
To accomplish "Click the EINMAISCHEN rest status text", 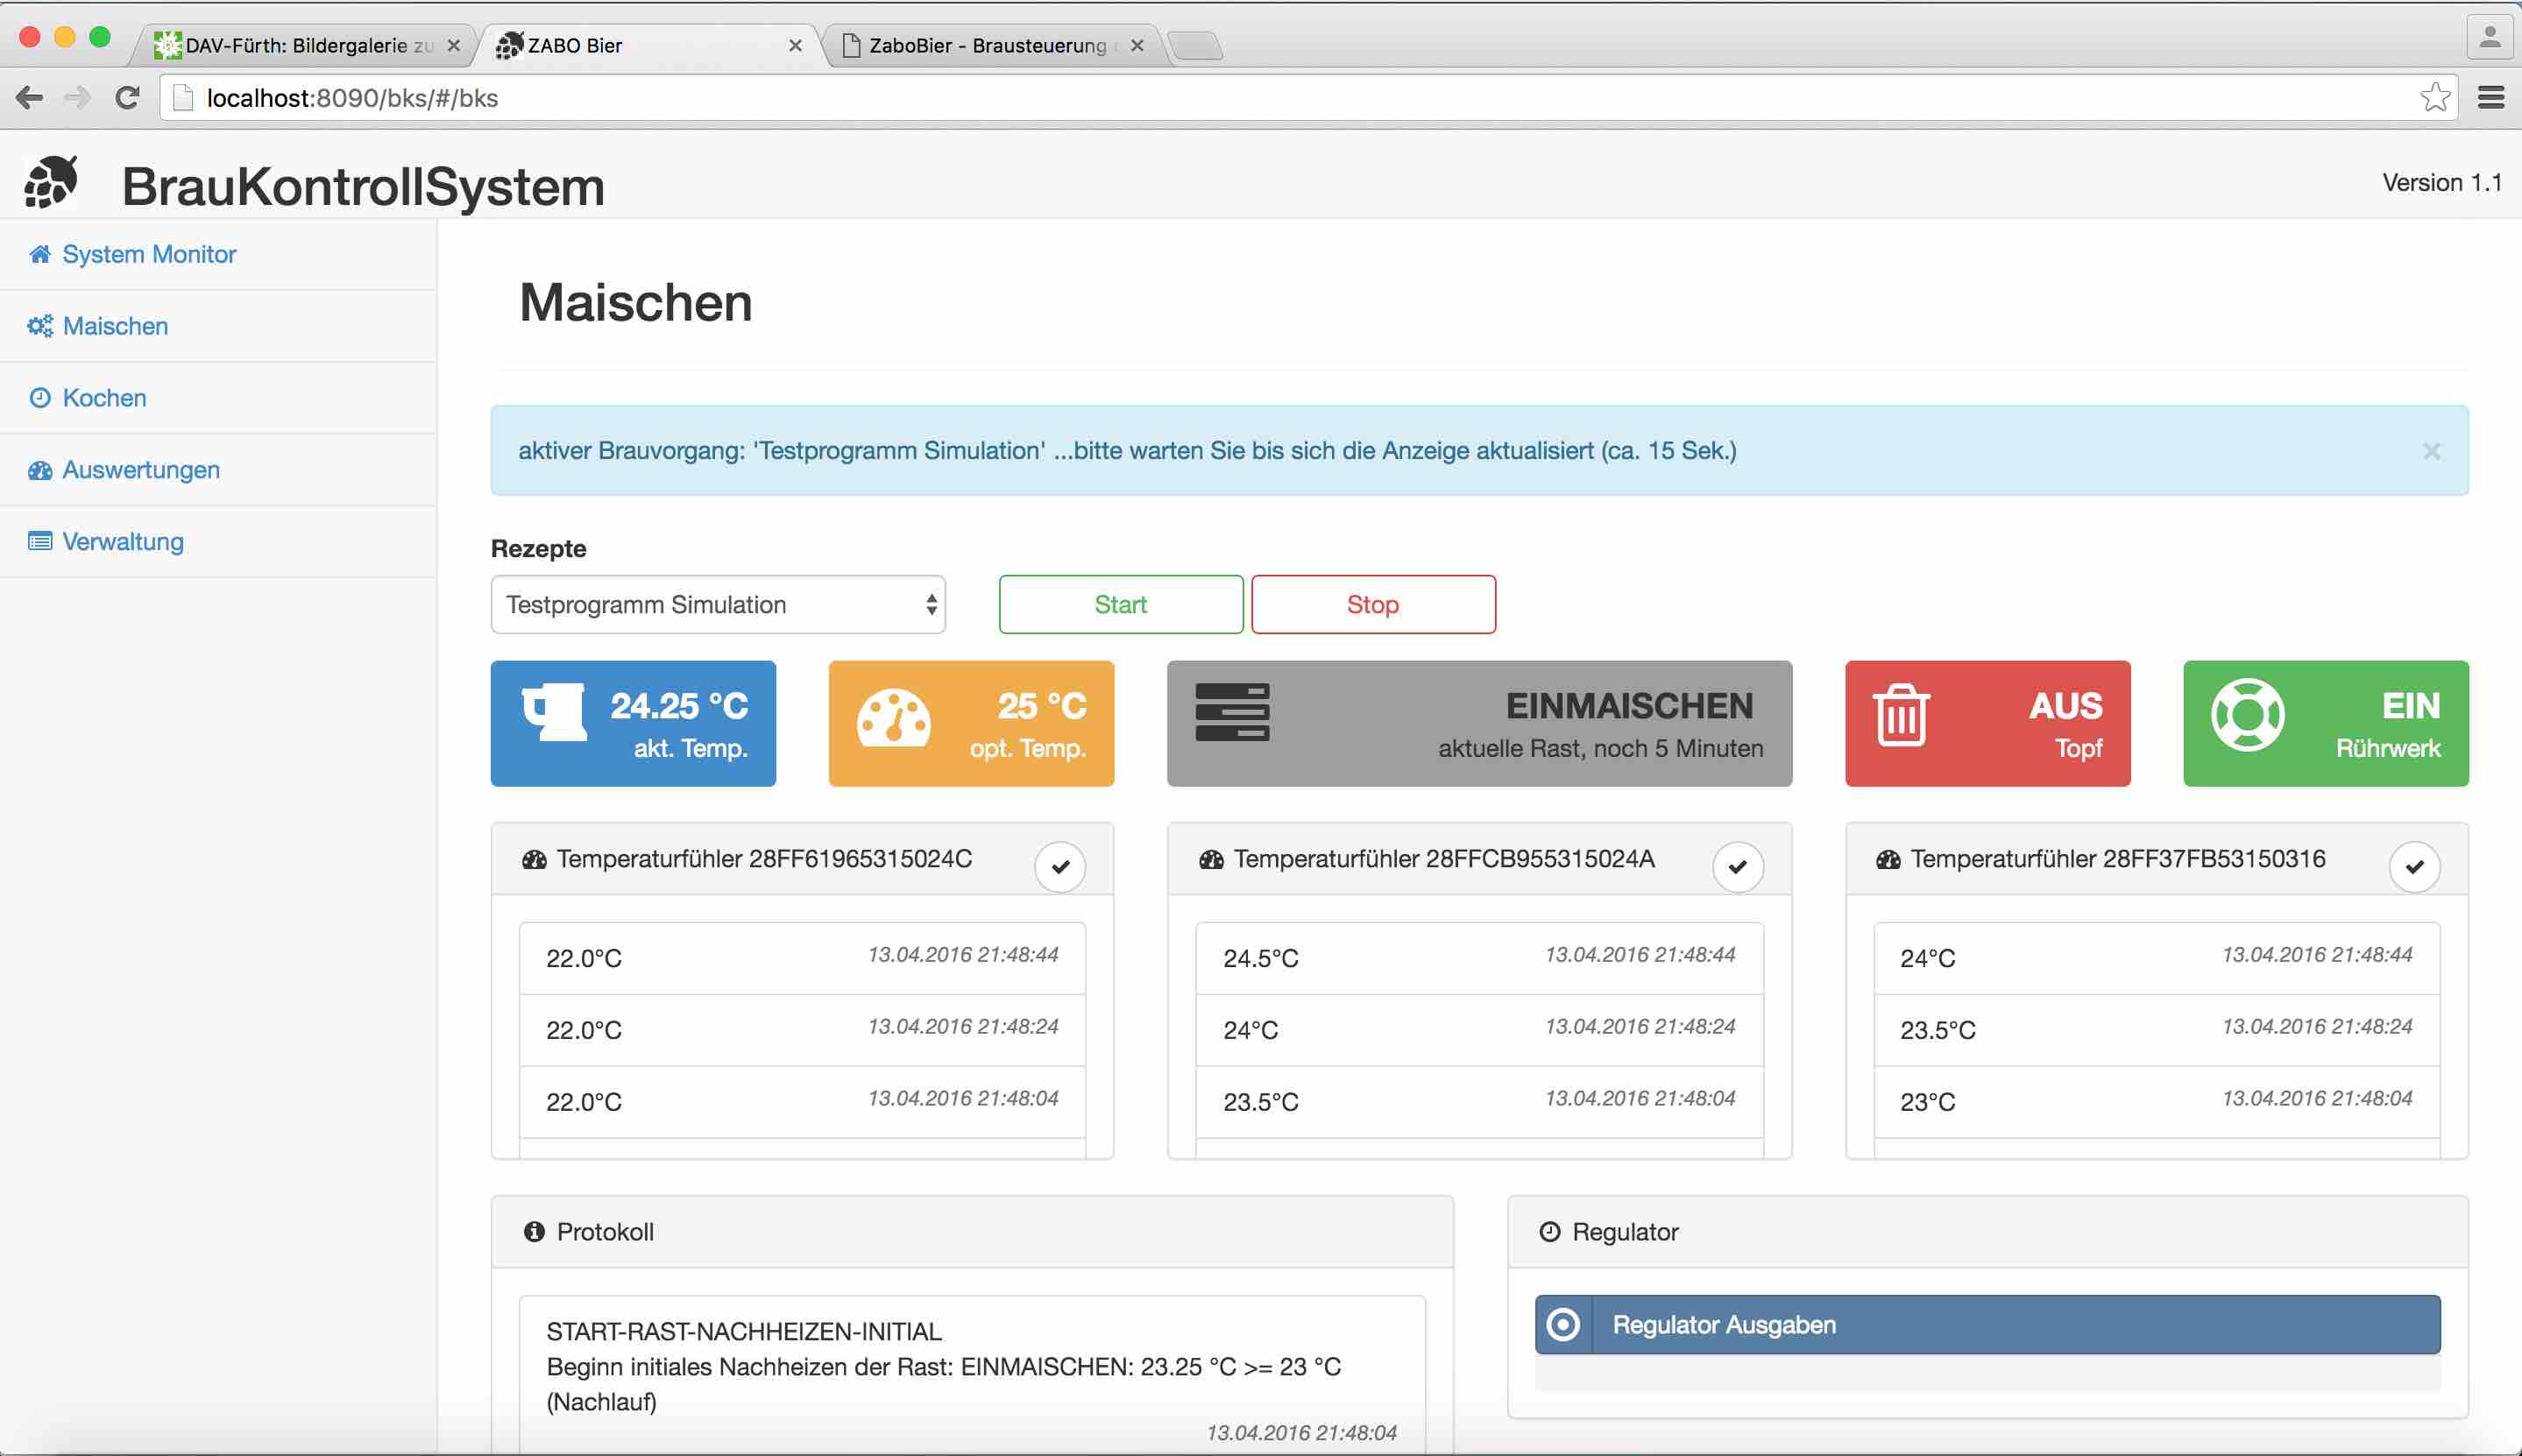I will (x=1629, y=706).
